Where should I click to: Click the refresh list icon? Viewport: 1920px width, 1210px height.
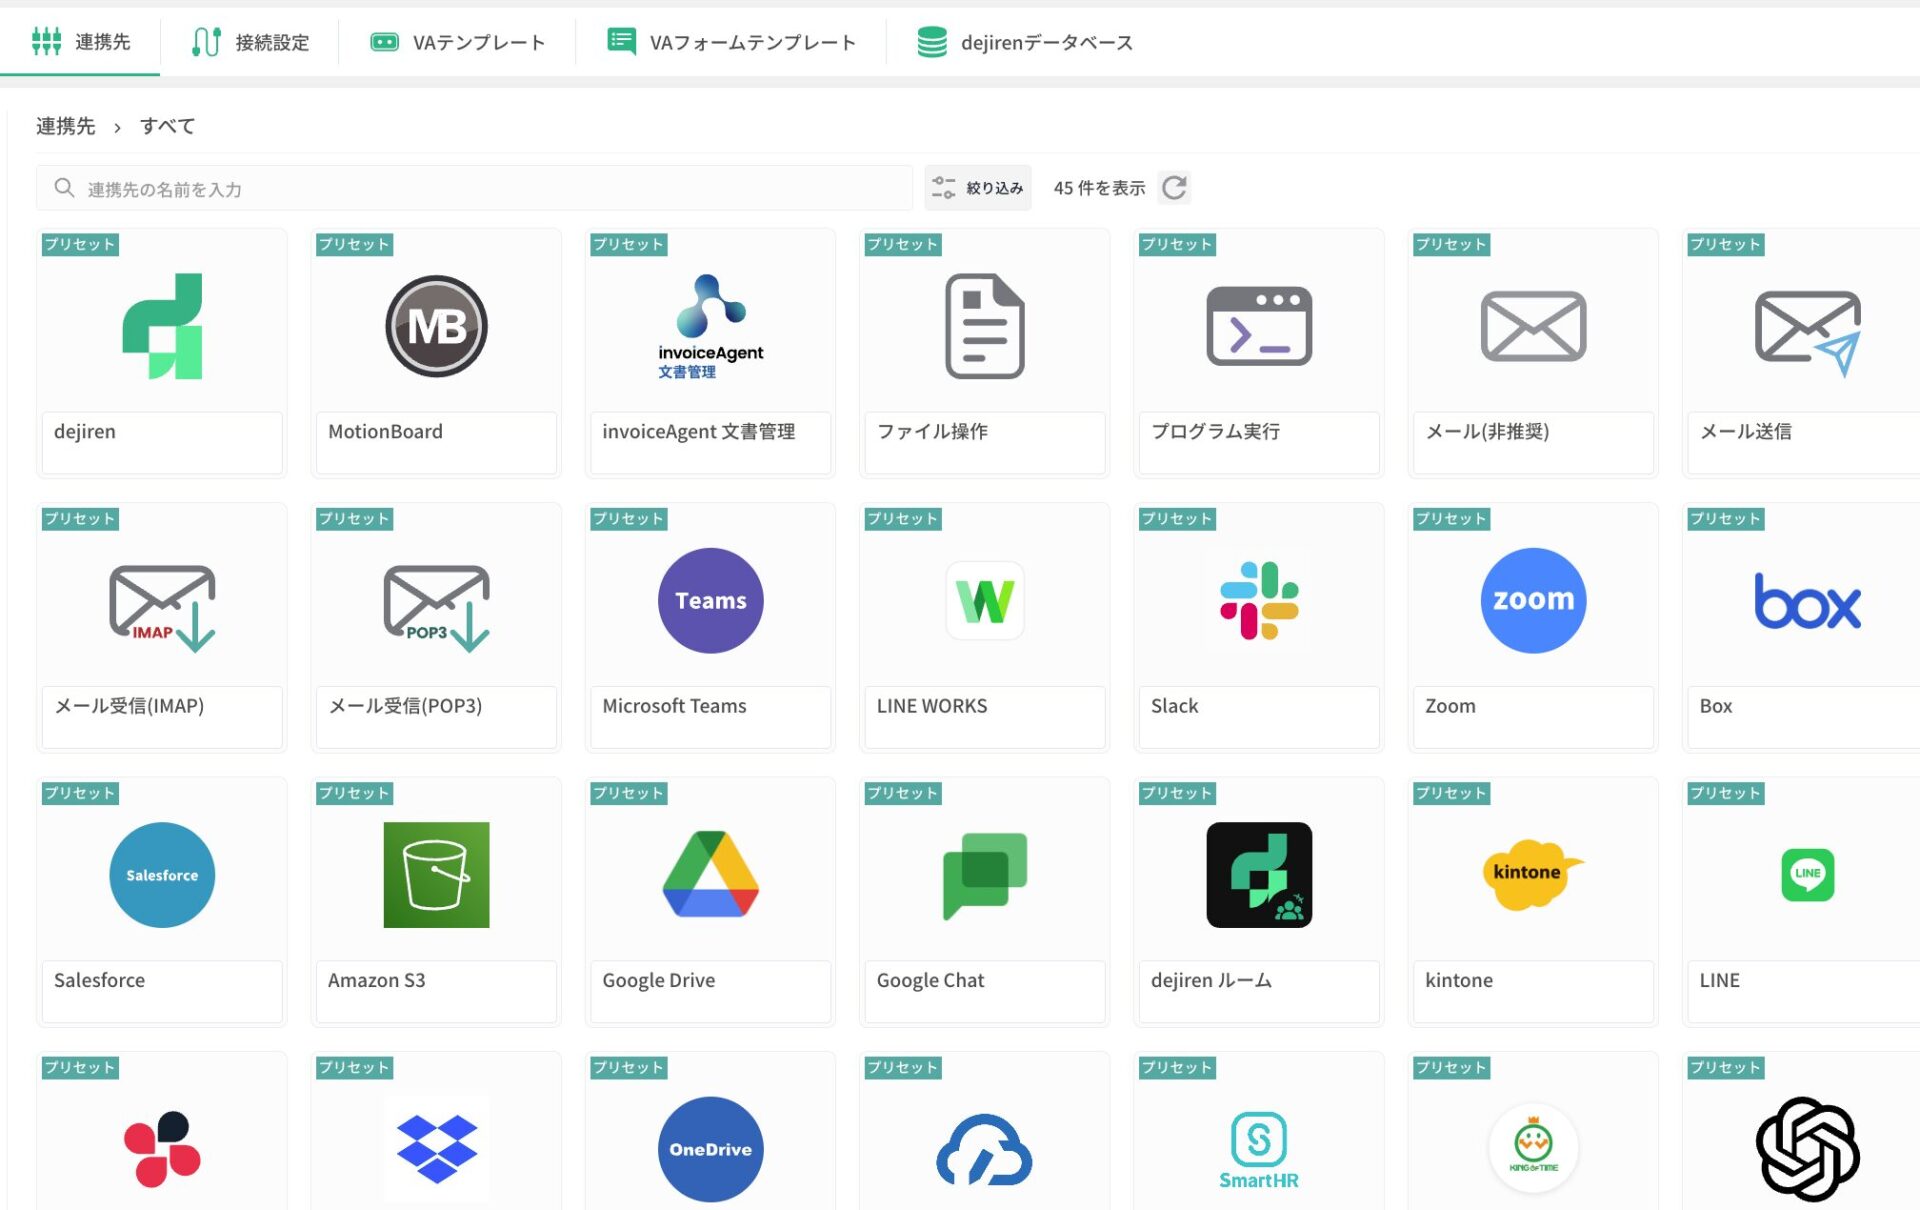click(1174, 188)
